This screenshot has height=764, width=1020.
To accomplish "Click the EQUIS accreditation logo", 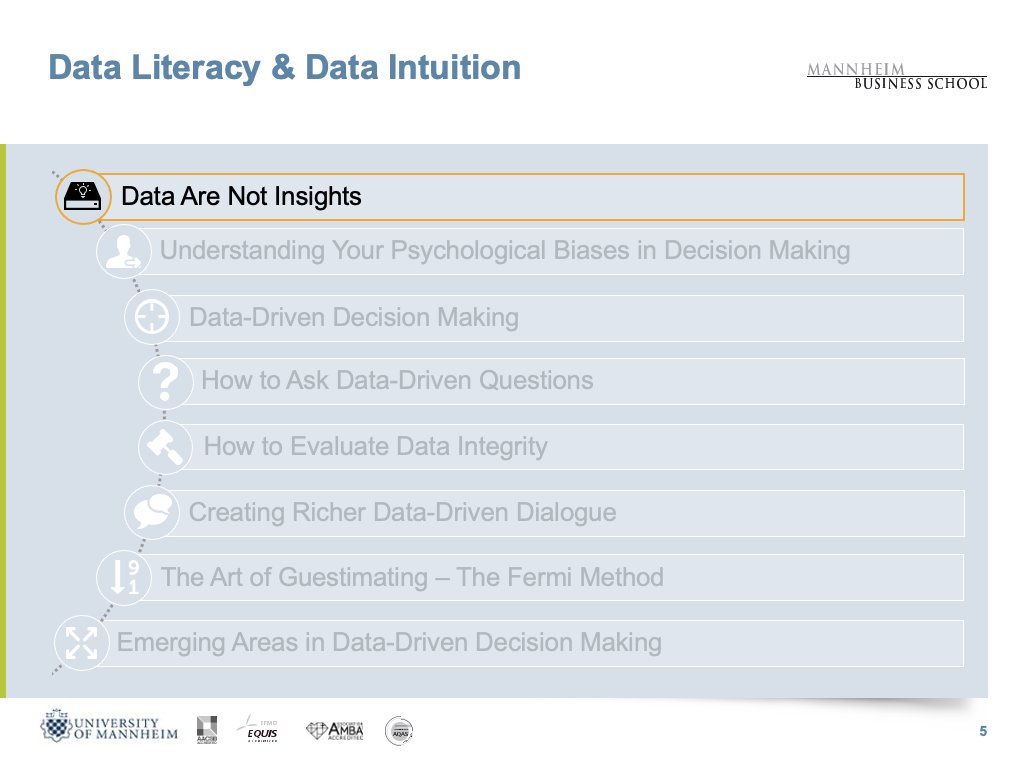I will pos(262,730).
